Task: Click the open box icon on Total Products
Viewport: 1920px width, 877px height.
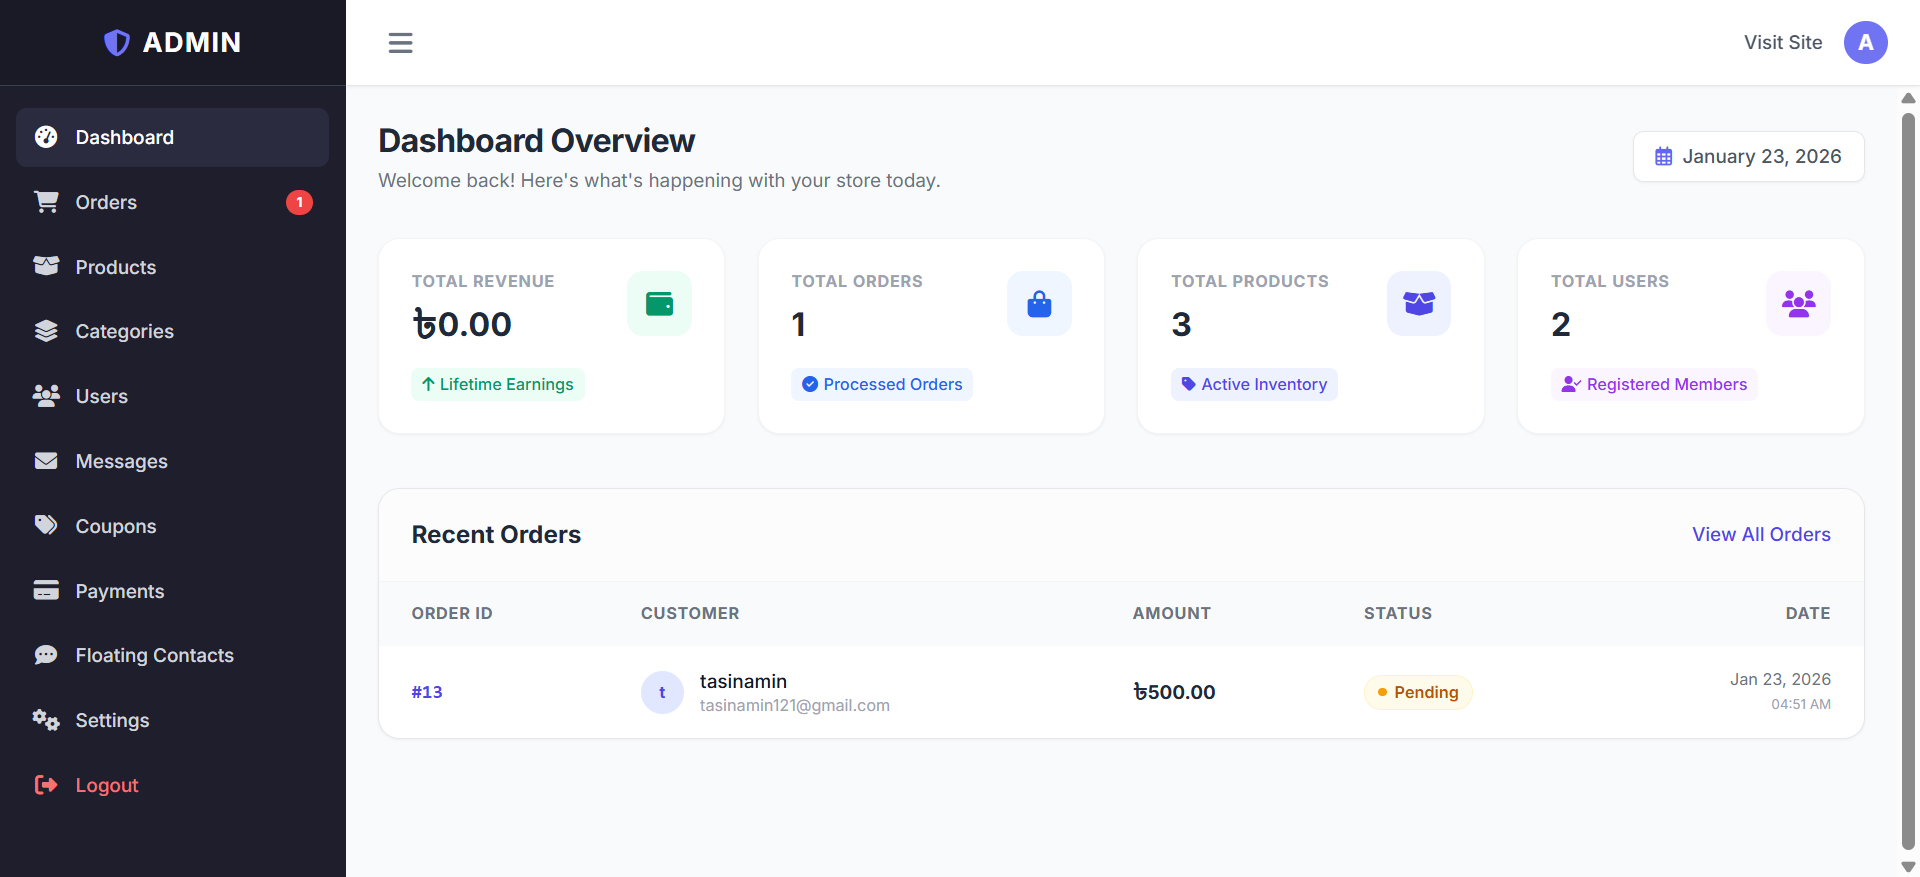Action: 1418,304
